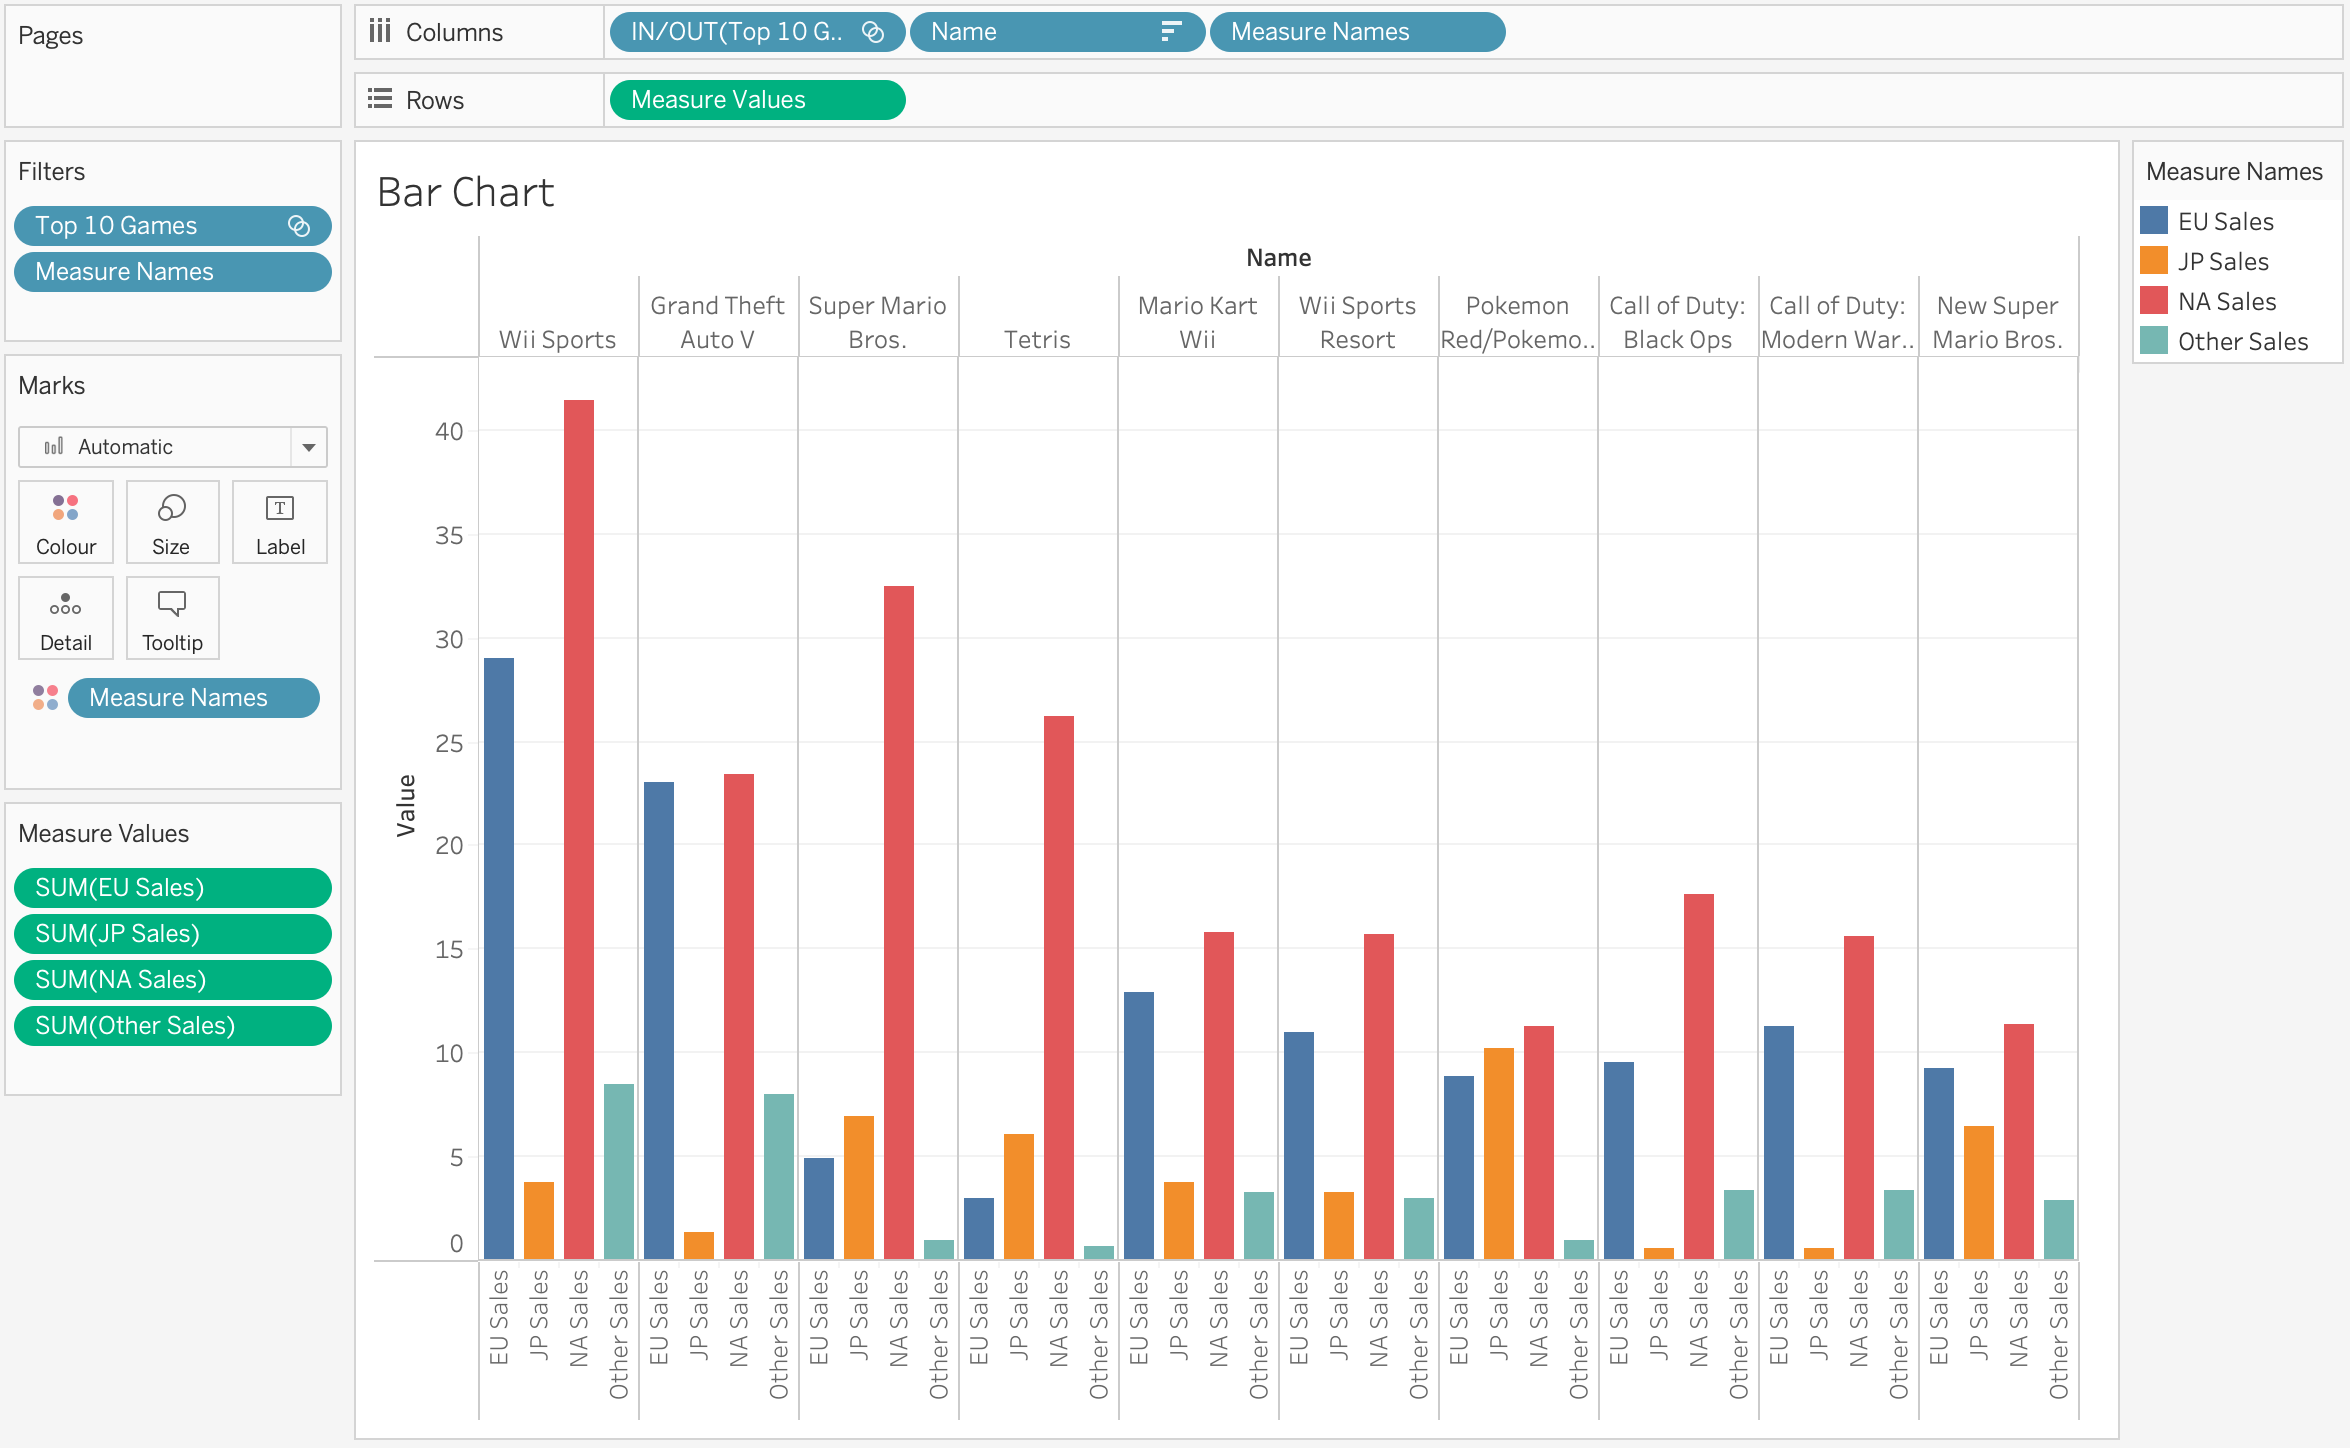2350x1448 pixels.
Task: Select the Measure Names pill on Columns
Action: tap(1357, 32)
